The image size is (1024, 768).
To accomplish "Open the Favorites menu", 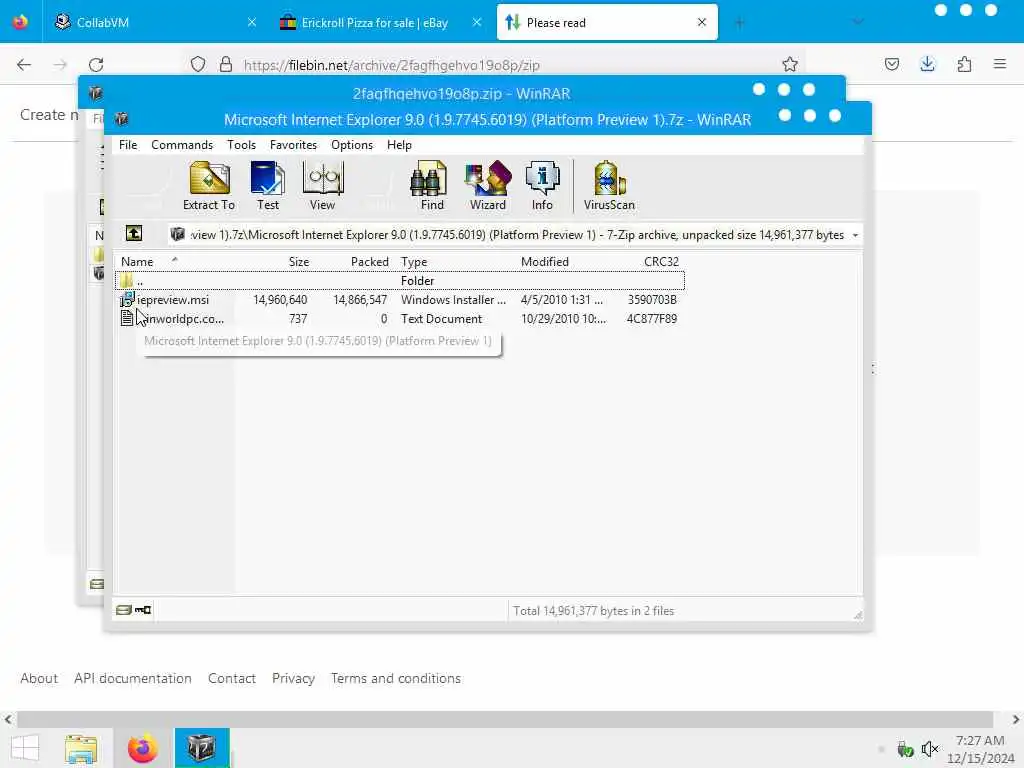I will (293, 145).
